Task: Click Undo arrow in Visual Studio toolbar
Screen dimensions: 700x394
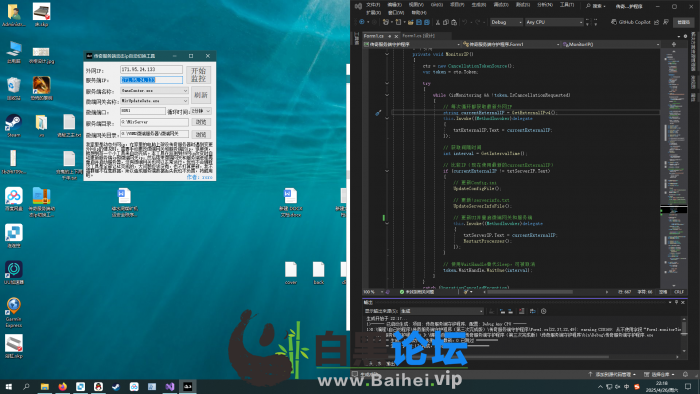Action: click(x=465, y=22)
